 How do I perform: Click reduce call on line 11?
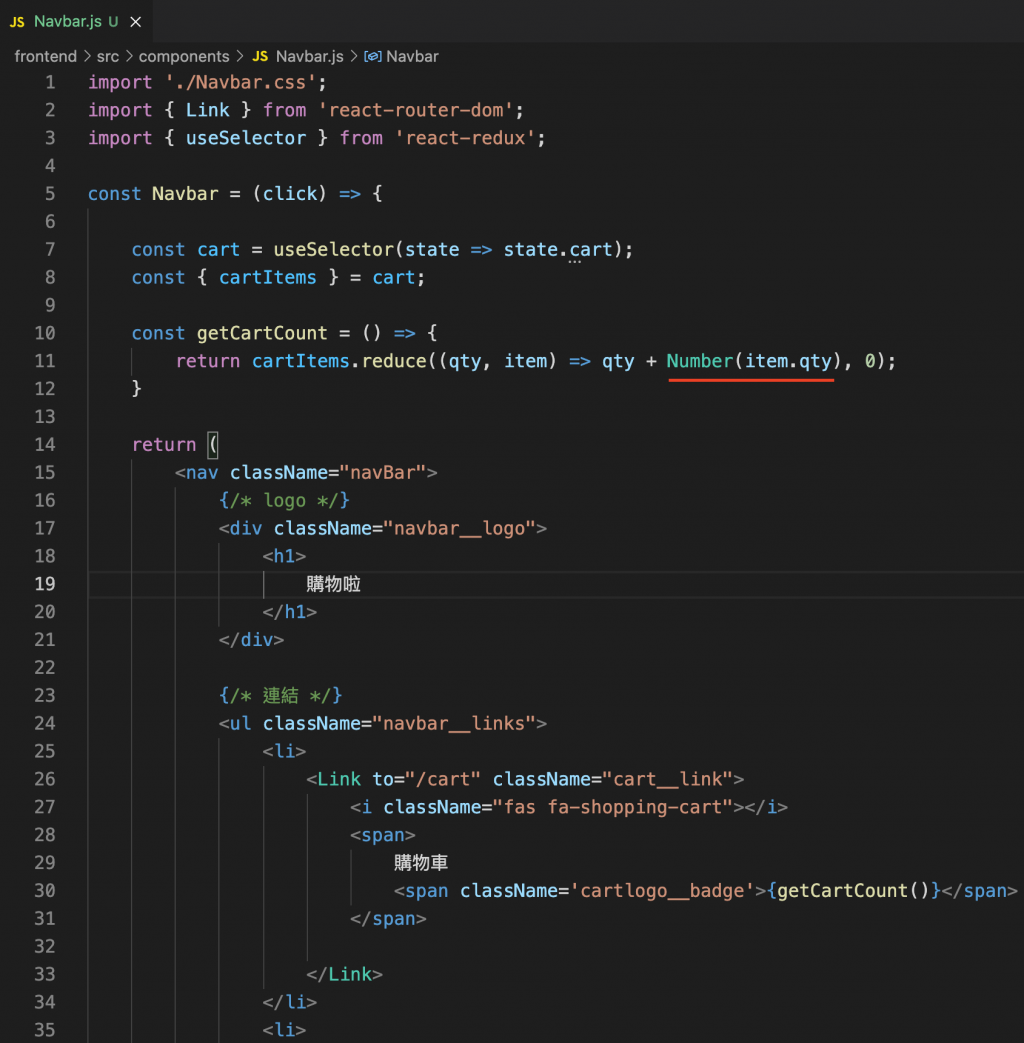(394, 361)
